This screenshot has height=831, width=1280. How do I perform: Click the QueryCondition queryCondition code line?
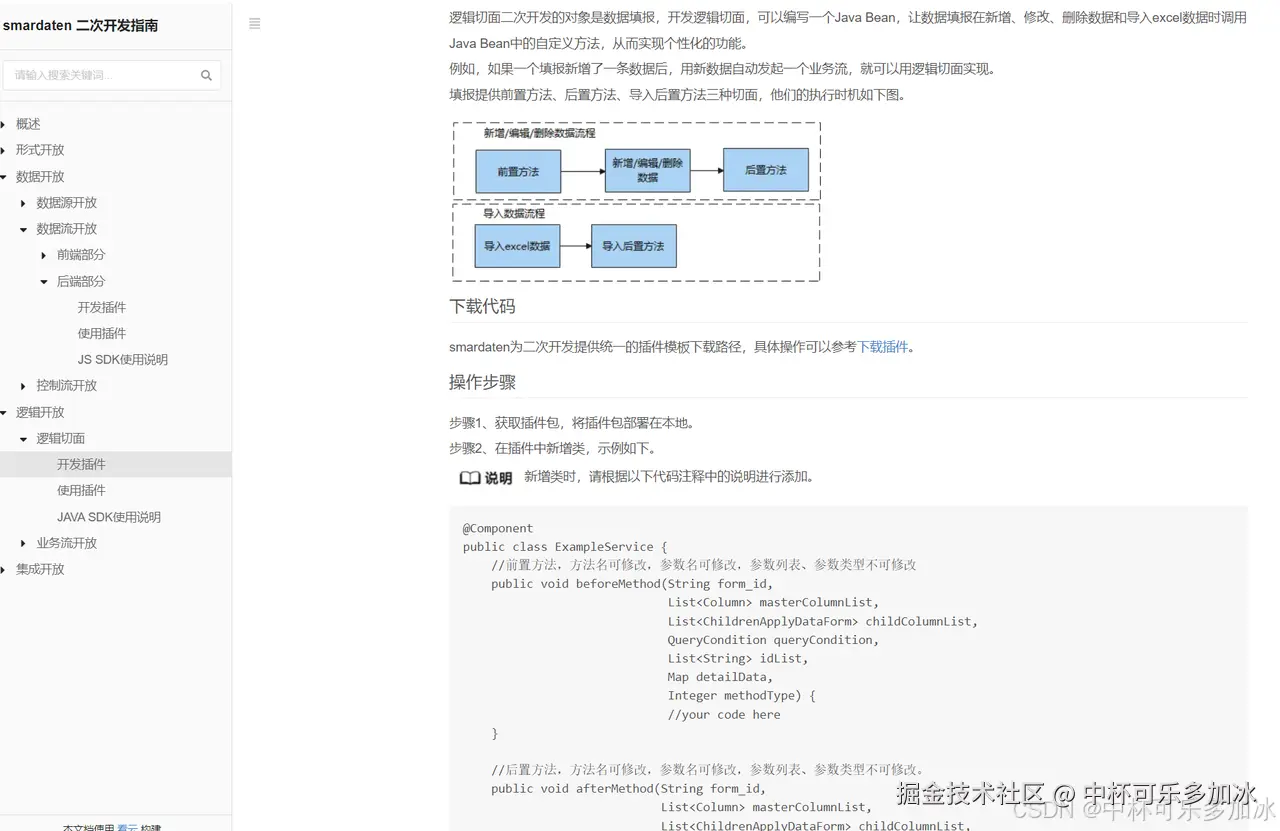coord(773,640)
